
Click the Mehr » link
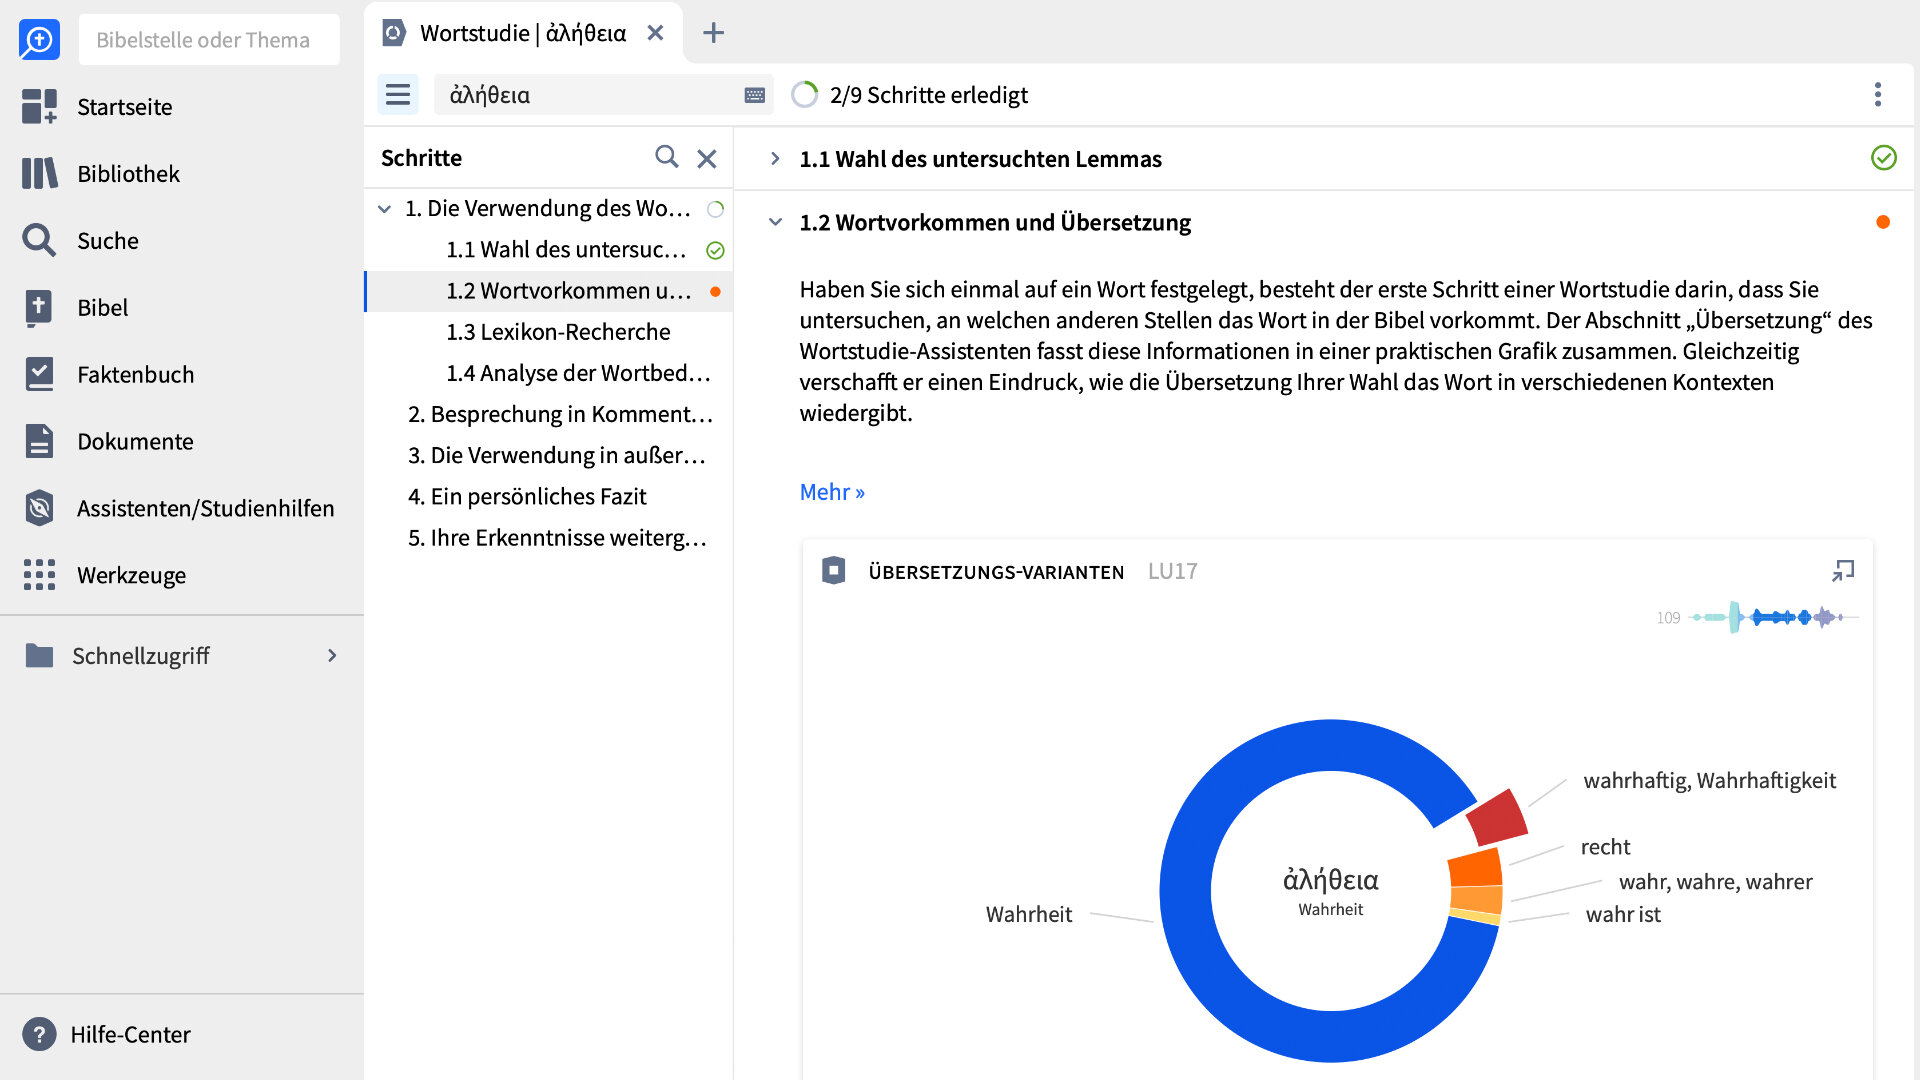click(x=832, y=492)
